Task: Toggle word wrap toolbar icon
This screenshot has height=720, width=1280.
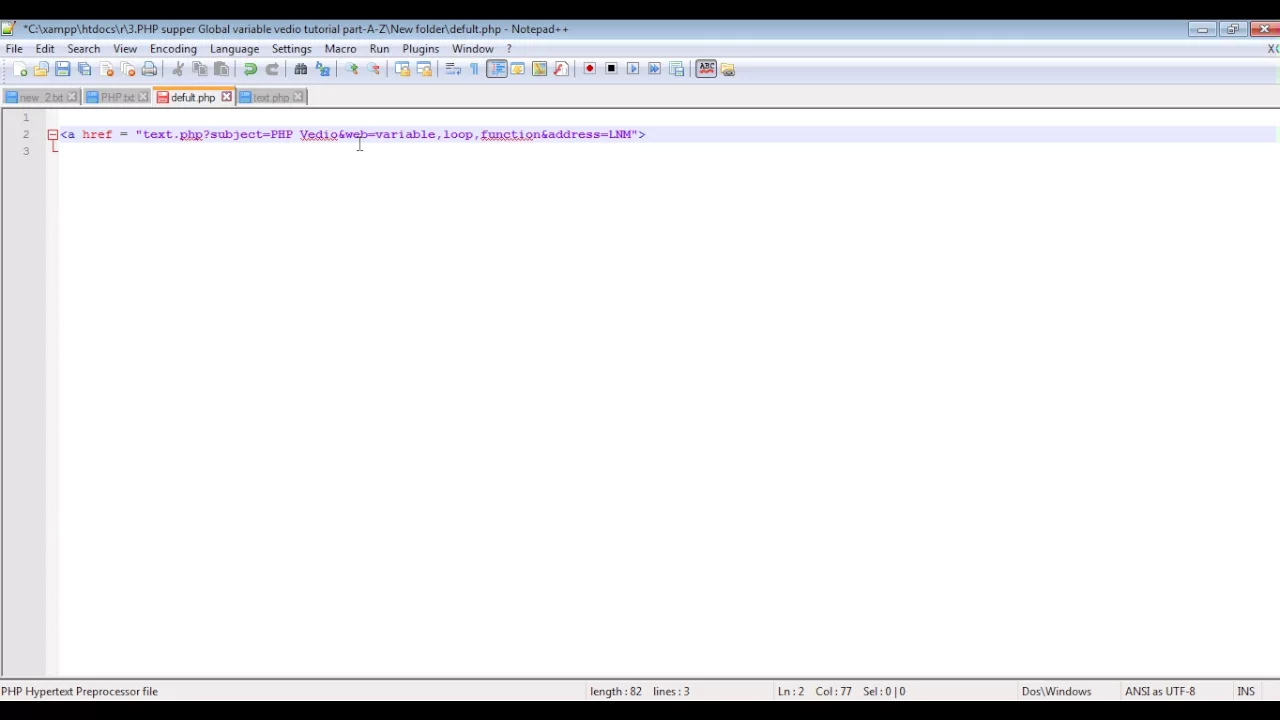Action: [452, 69]
